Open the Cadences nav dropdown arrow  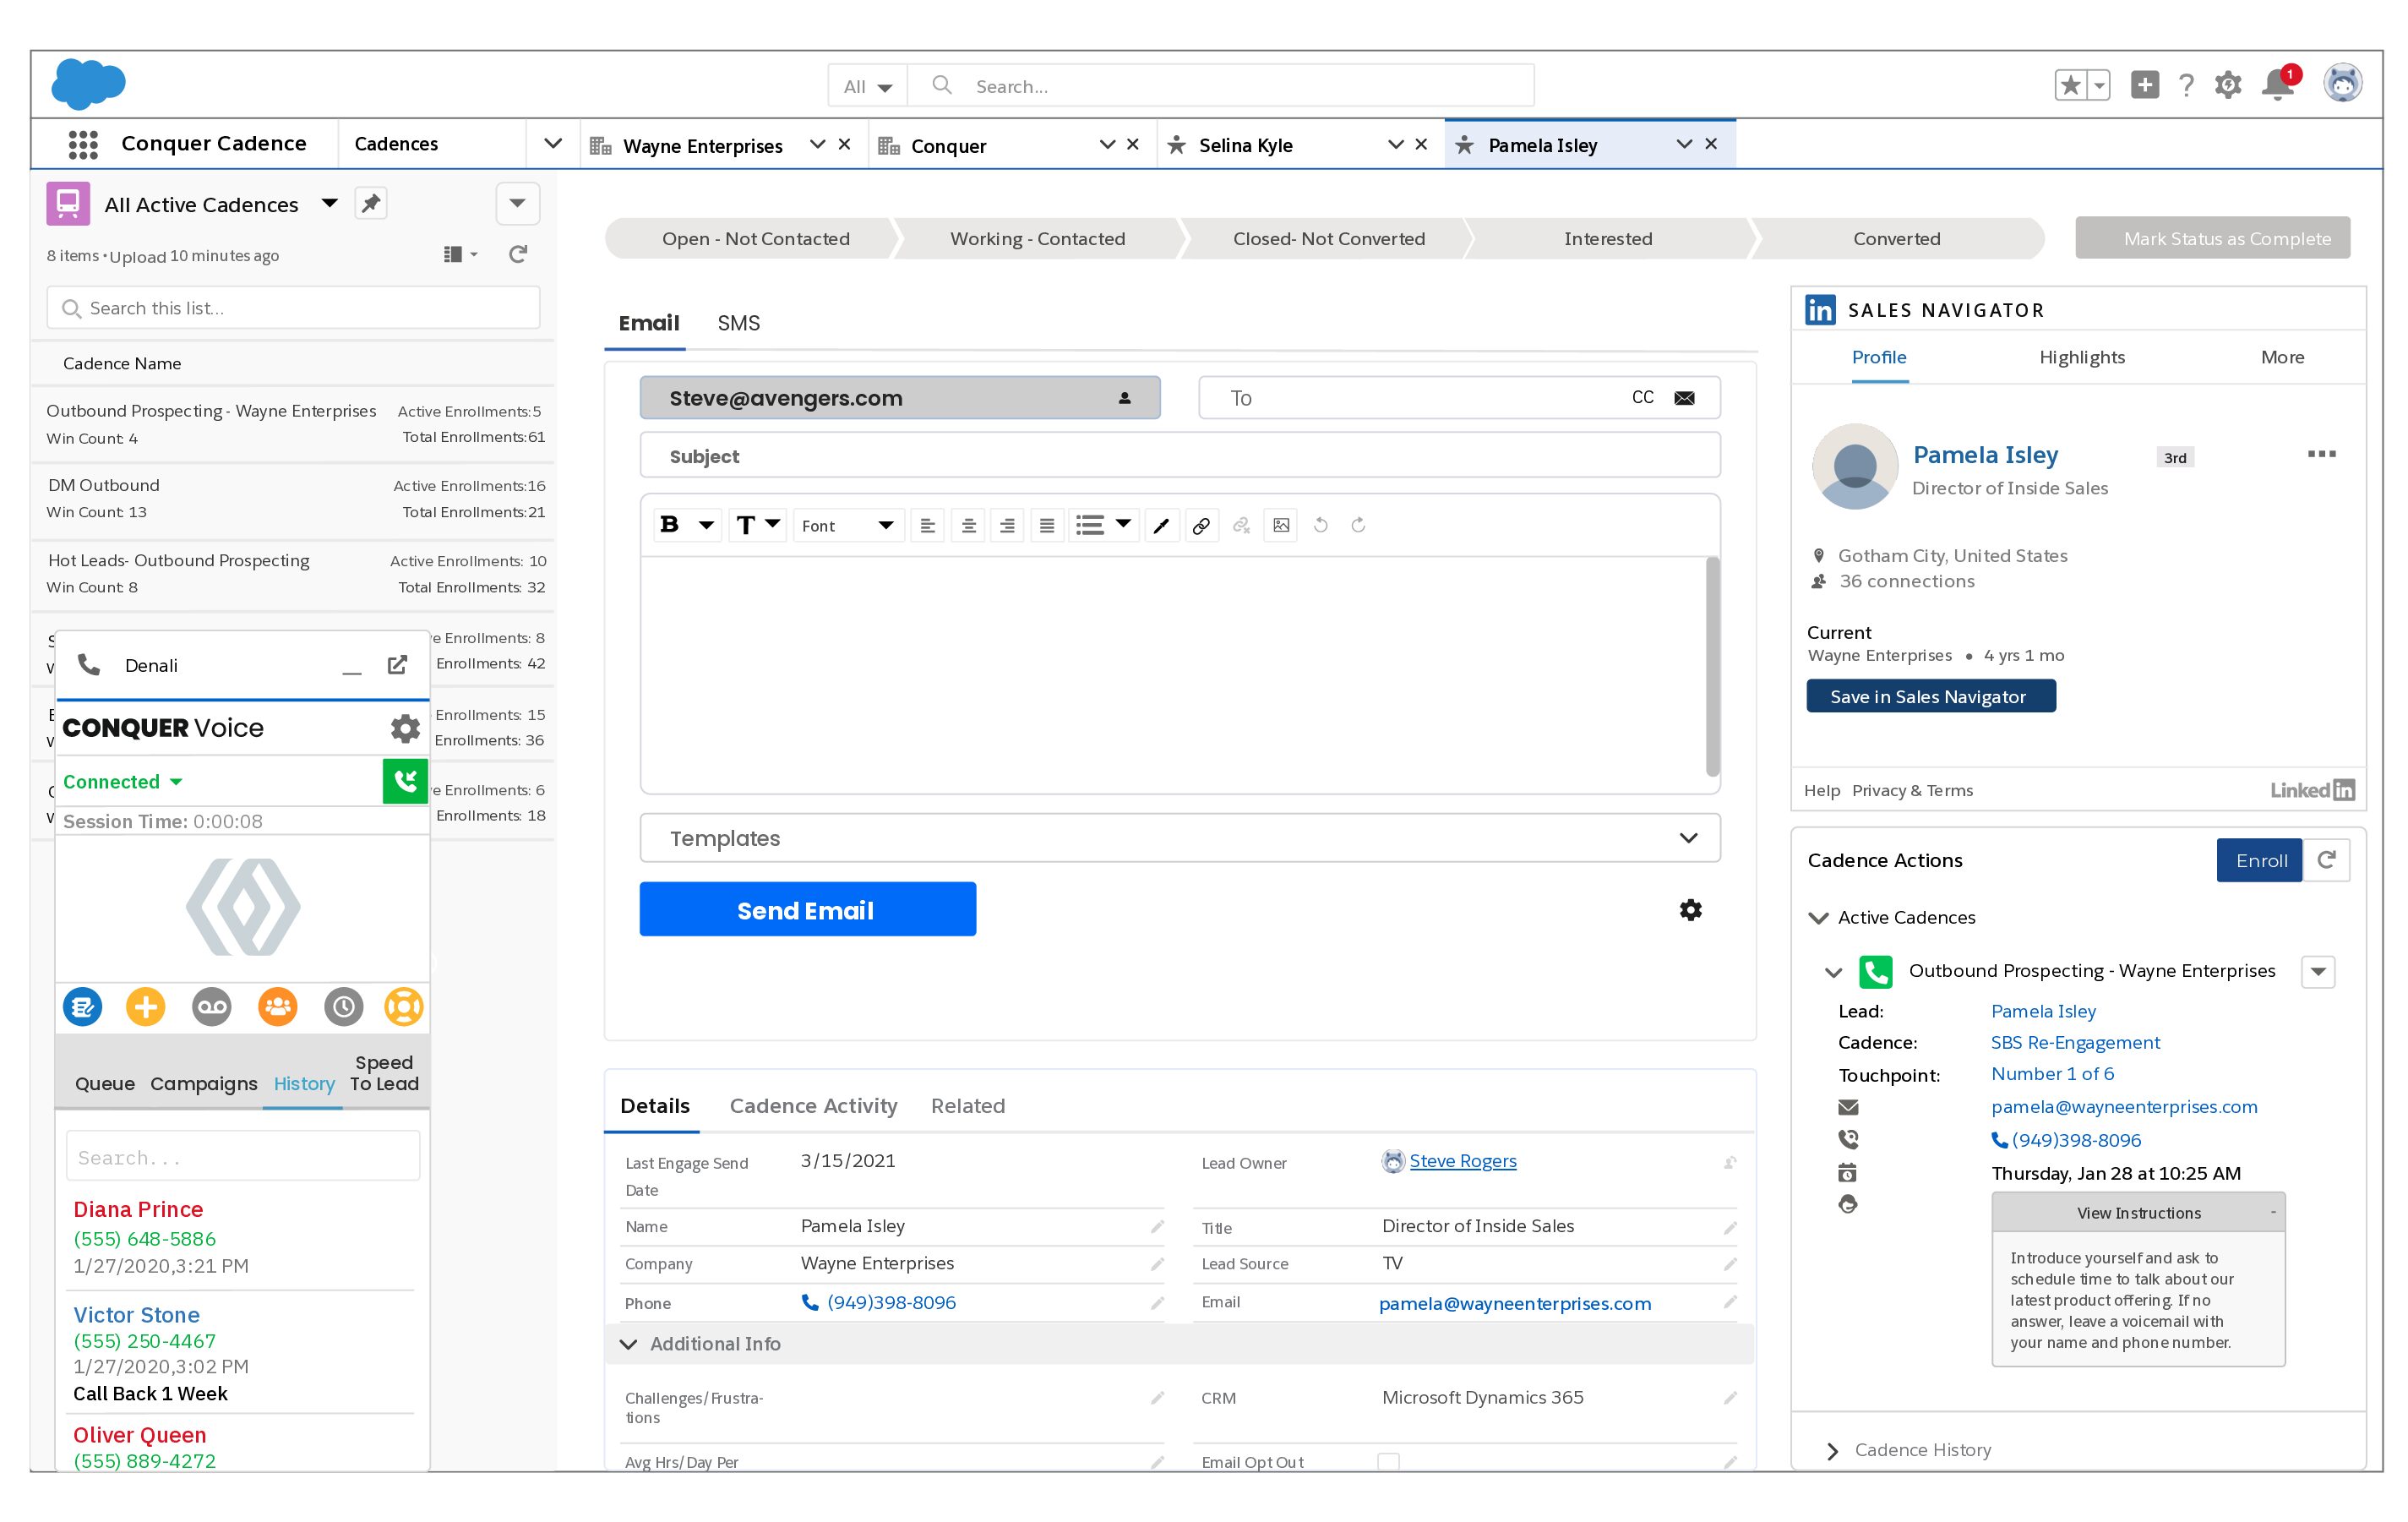(553, 143)
